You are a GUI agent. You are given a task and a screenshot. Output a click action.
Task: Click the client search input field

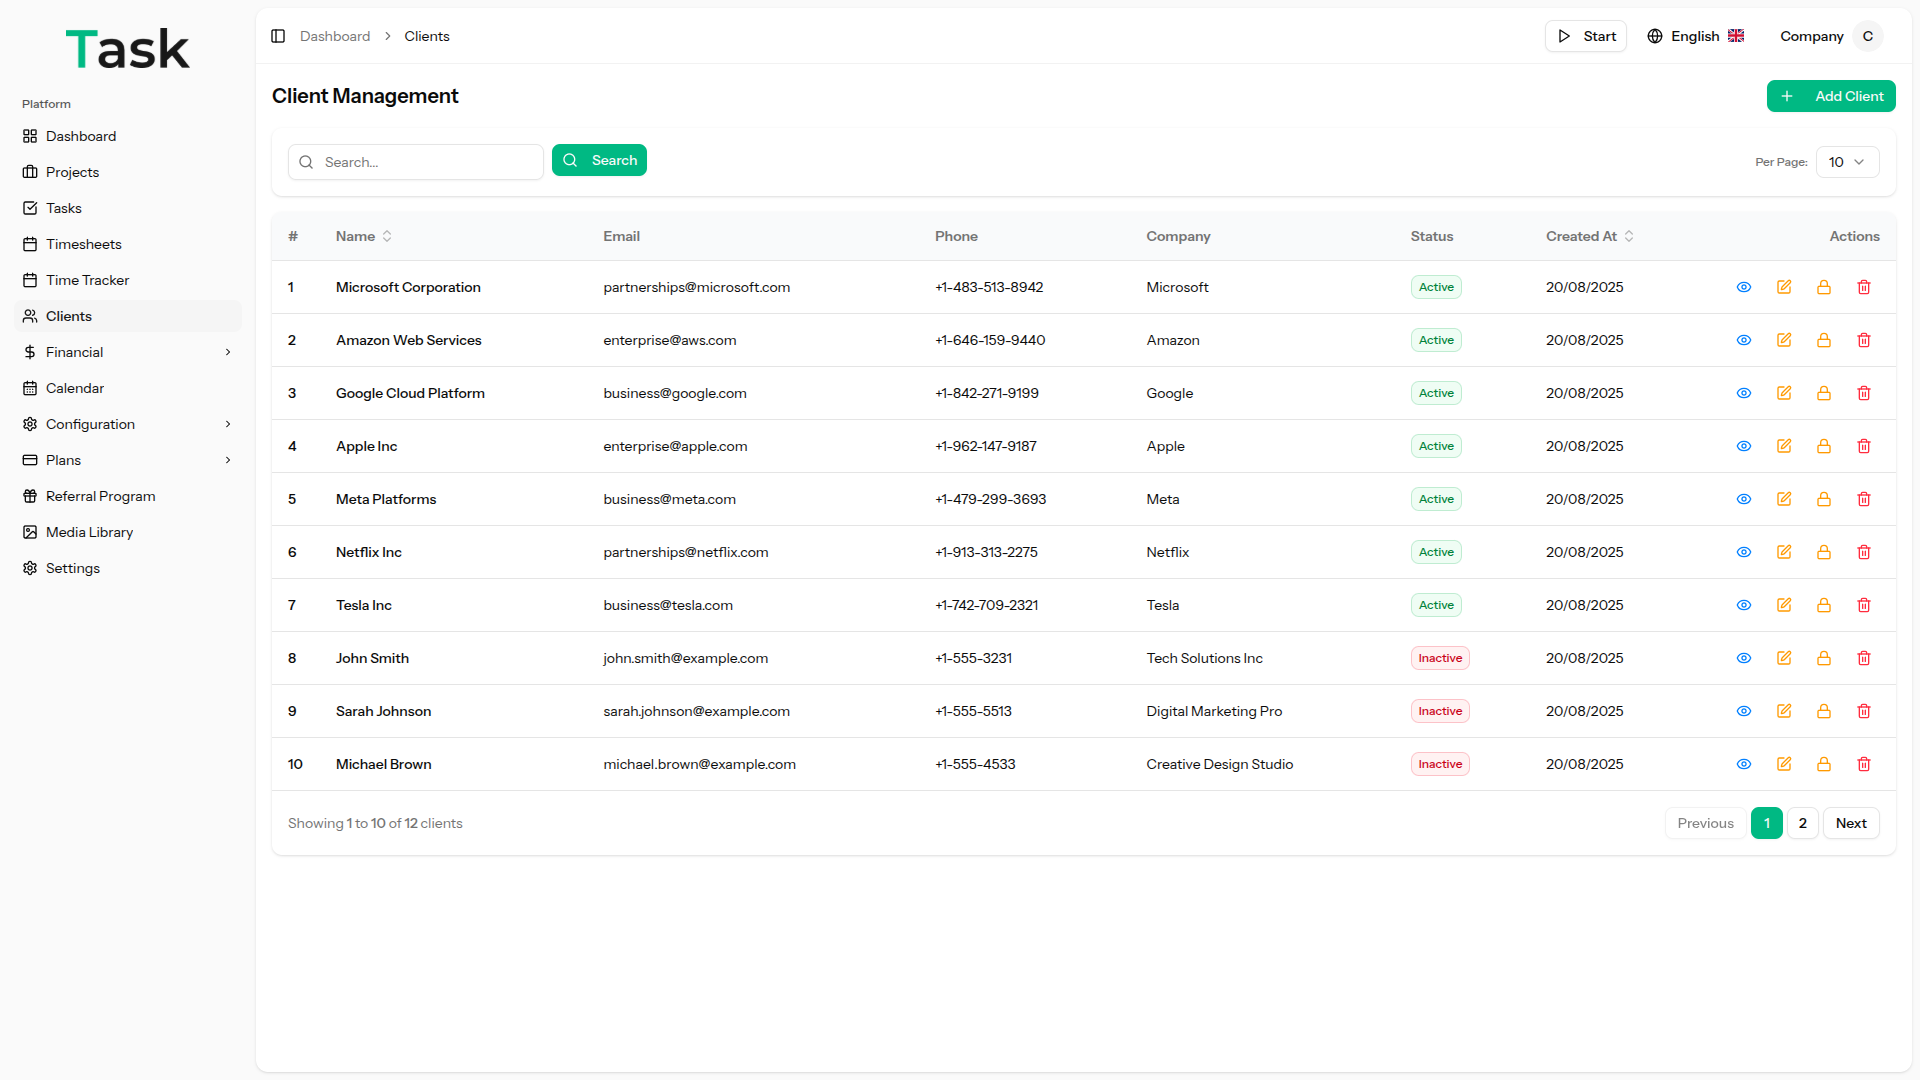[428, 162]
